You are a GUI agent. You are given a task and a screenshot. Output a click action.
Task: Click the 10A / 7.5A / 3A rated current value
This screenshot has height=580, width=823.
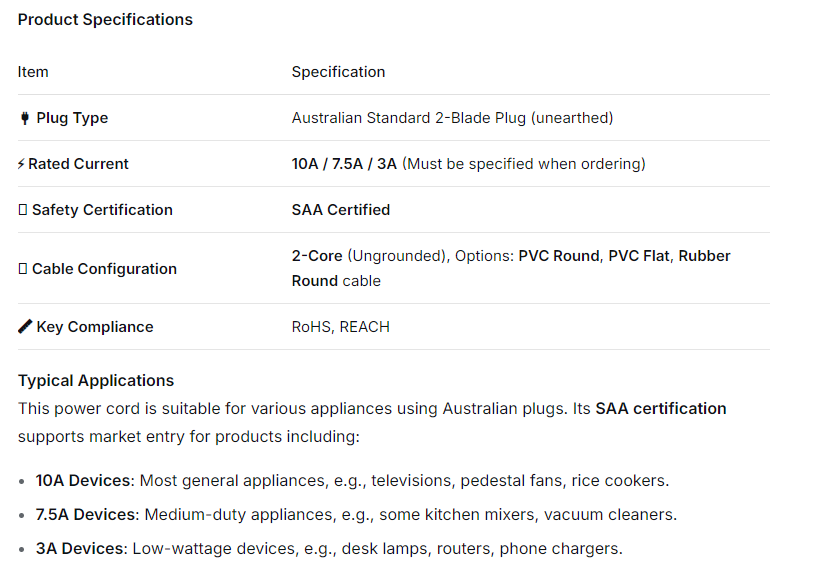pyautogui.click(x=344, y=164)
